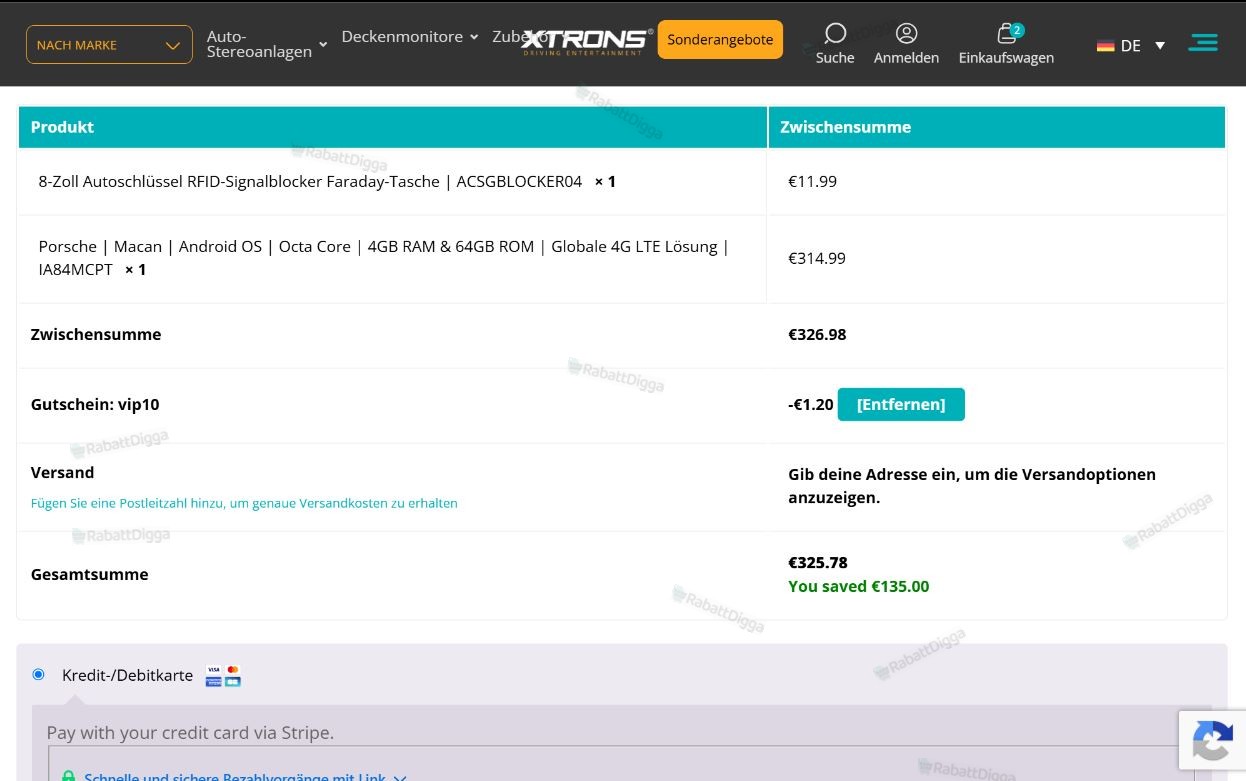Image resolution: width=1246 pixels, height=781 pixels.
Task: Click the Einkaufswagen label
Action: click(x=1006, y=58)
